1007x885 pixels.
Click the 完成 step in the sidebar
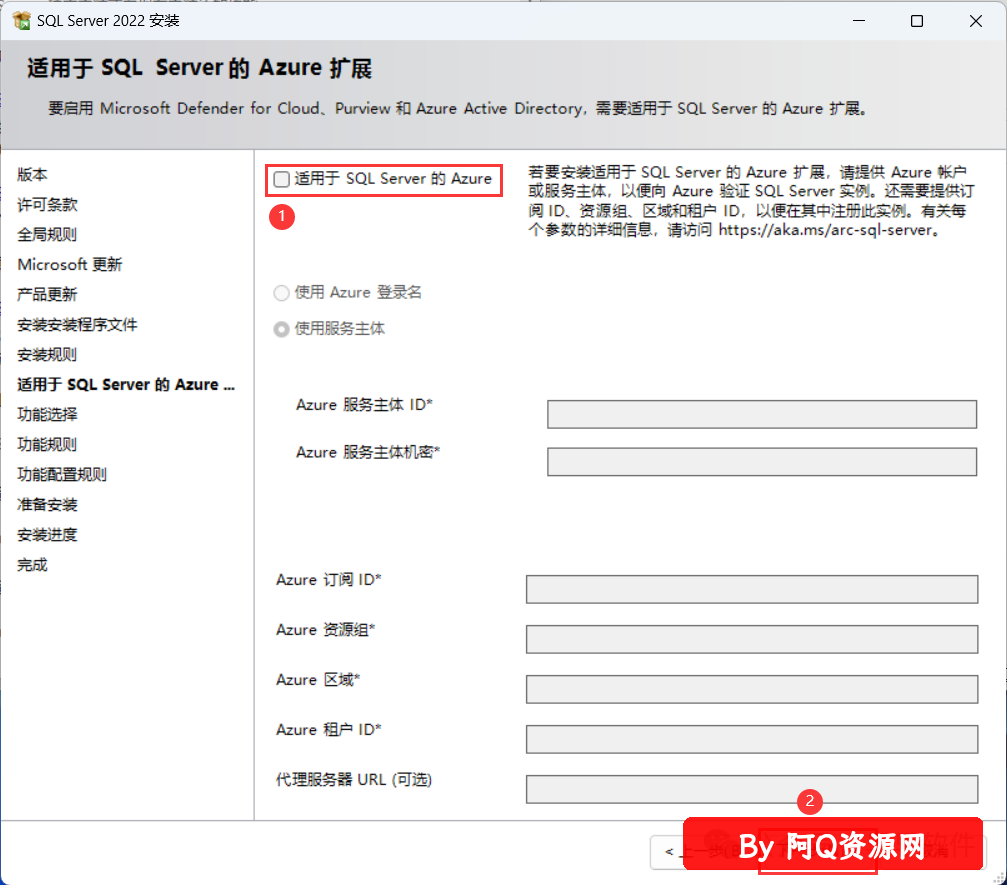[32, 565]
